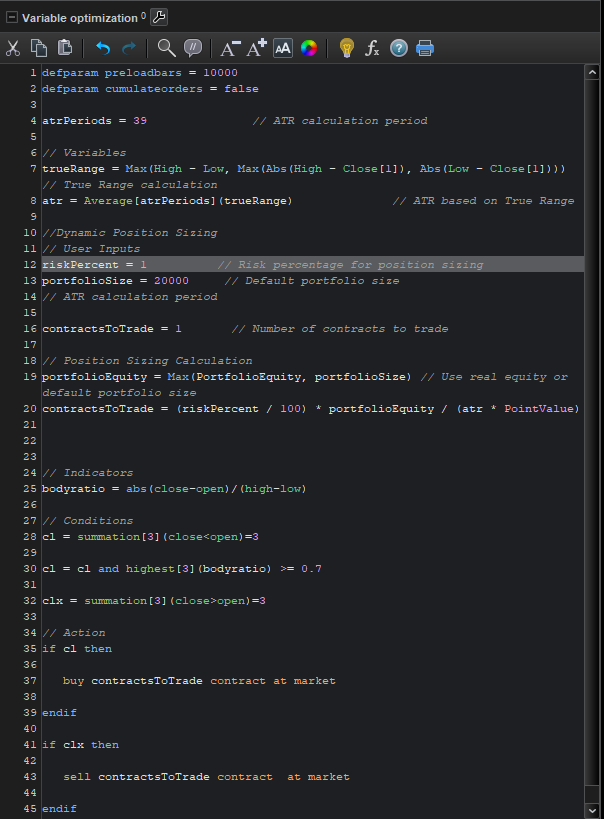Redo the last undone edit
Screen dimensions: 604x819
click(129, 48)
